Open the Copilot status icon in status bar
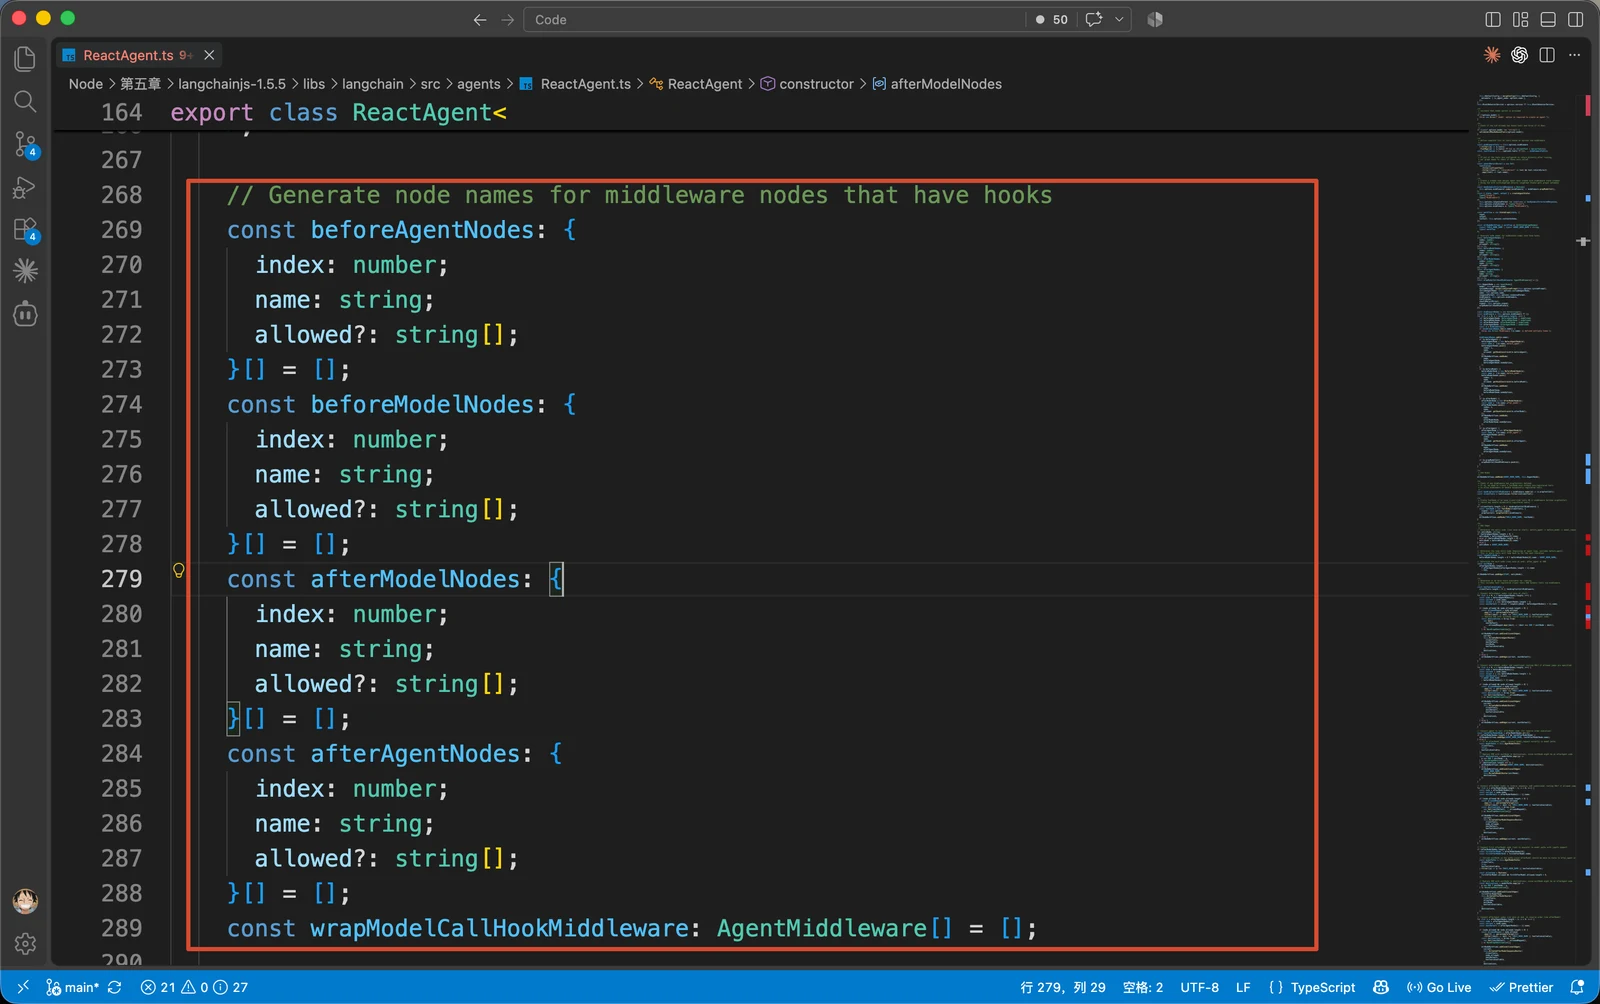 tap(1381, 987)
